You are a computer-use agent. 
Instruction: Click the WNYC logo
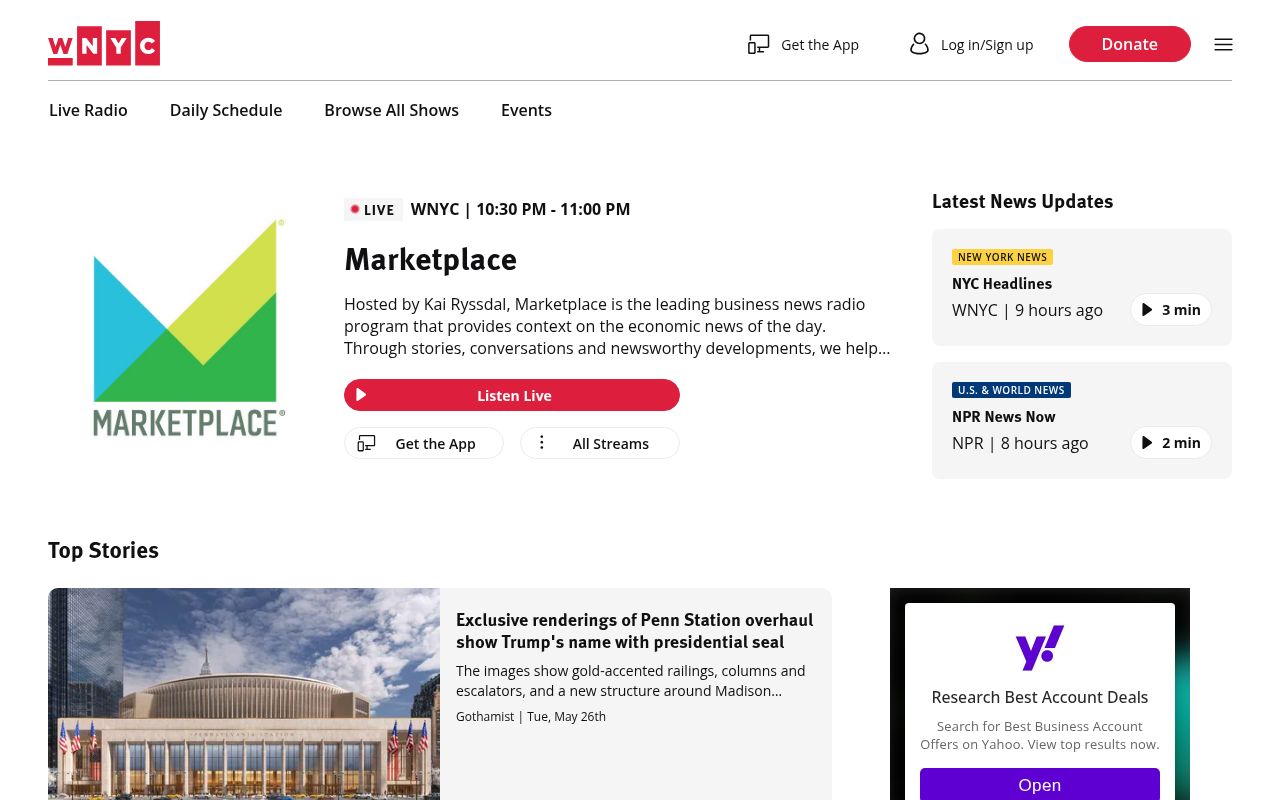[x=104, y=43]
